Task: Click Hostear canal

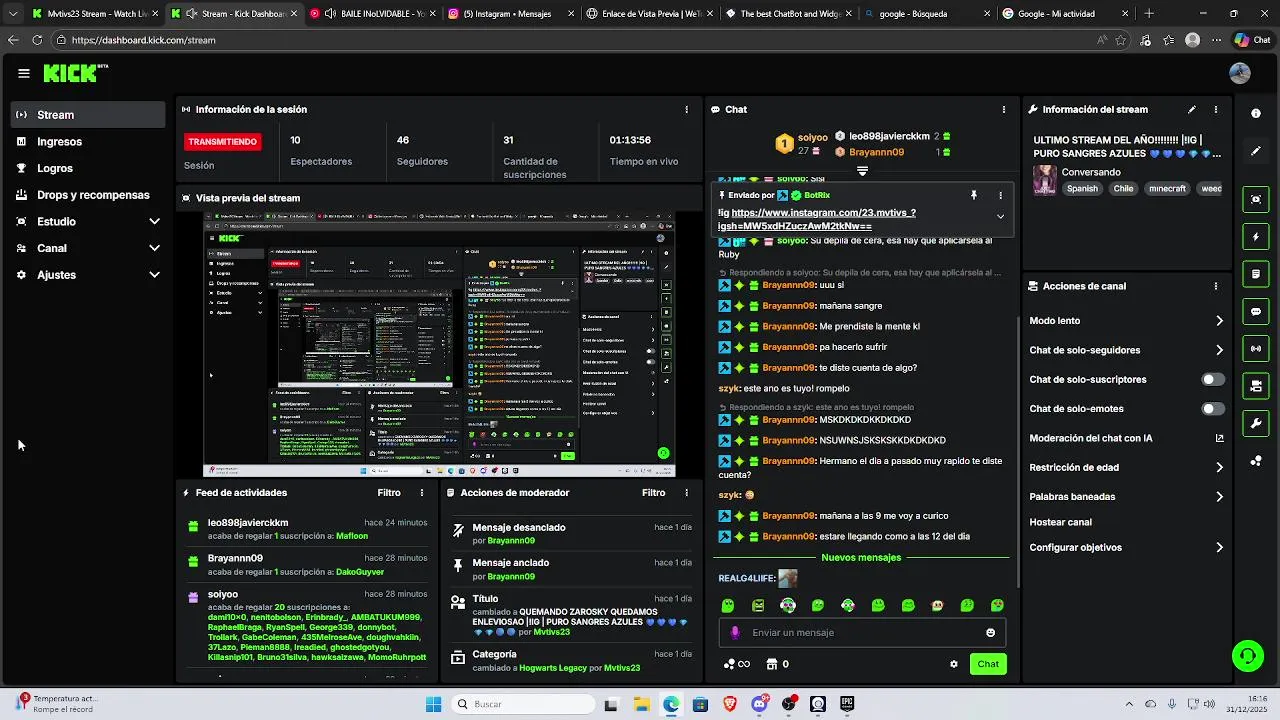Action: [1060, 522]
